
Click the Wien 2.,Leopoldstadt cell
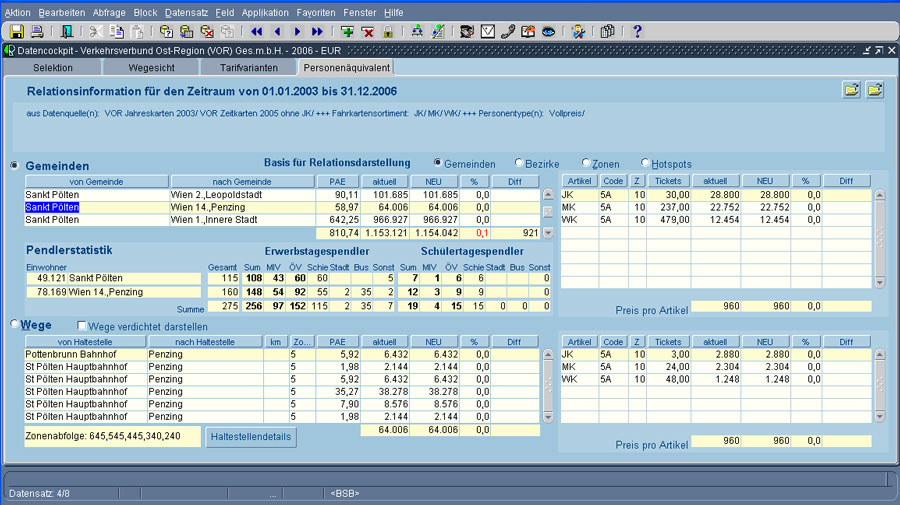242,195
